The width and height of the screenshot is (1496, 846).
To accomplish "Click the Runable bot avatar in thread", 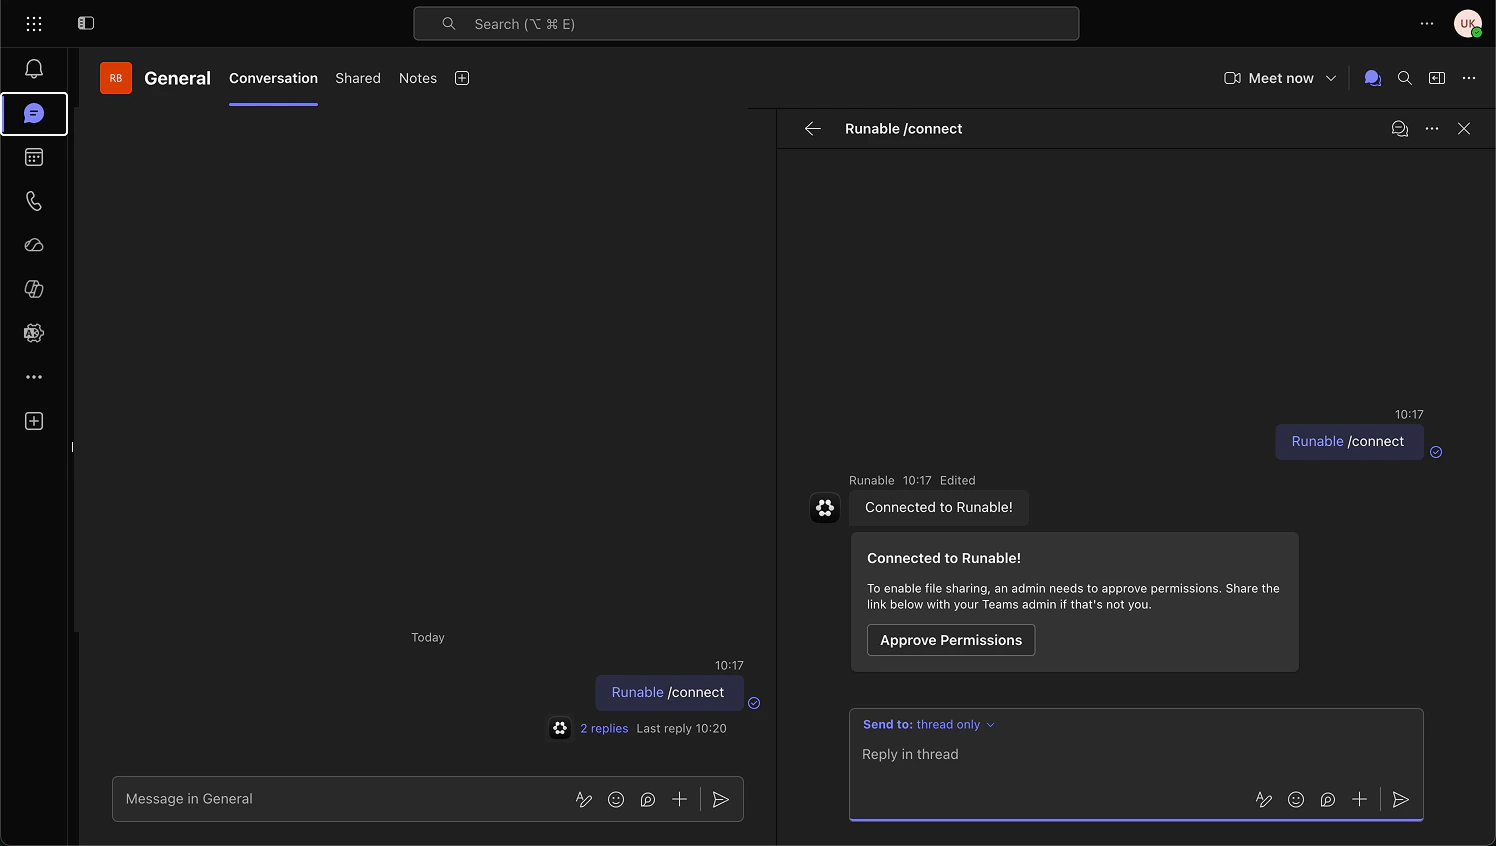I will [825, 508].
